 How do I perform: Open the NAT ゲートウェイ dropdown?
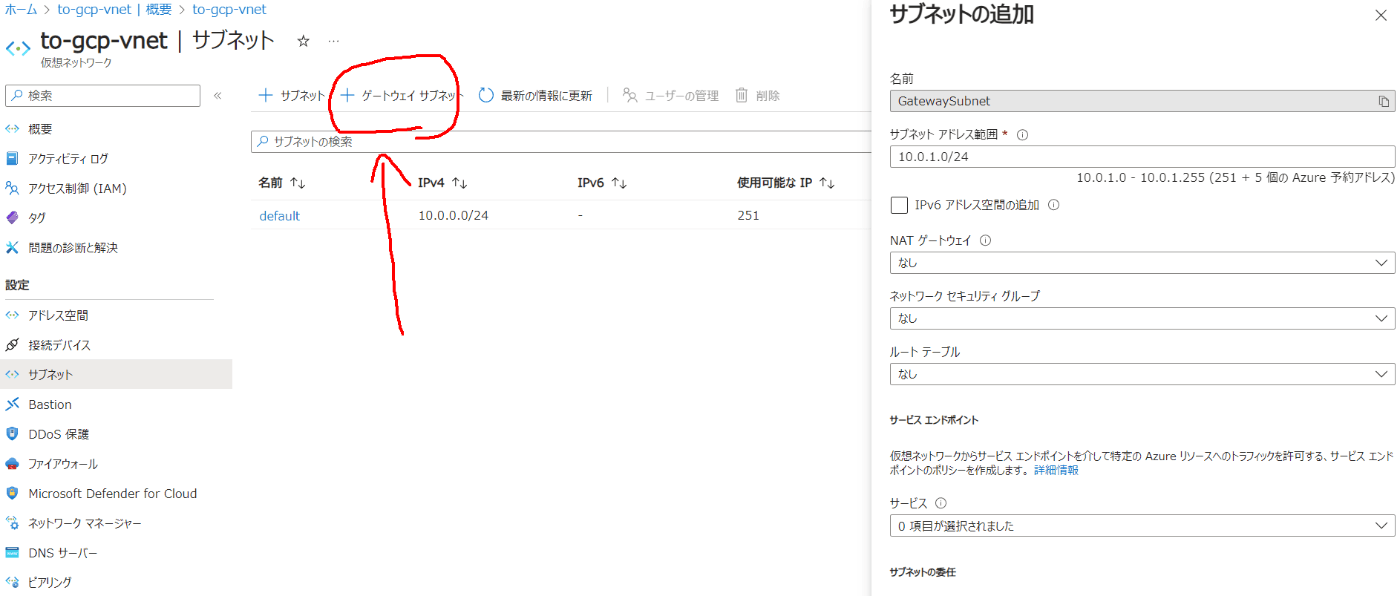pos(1142,263)
